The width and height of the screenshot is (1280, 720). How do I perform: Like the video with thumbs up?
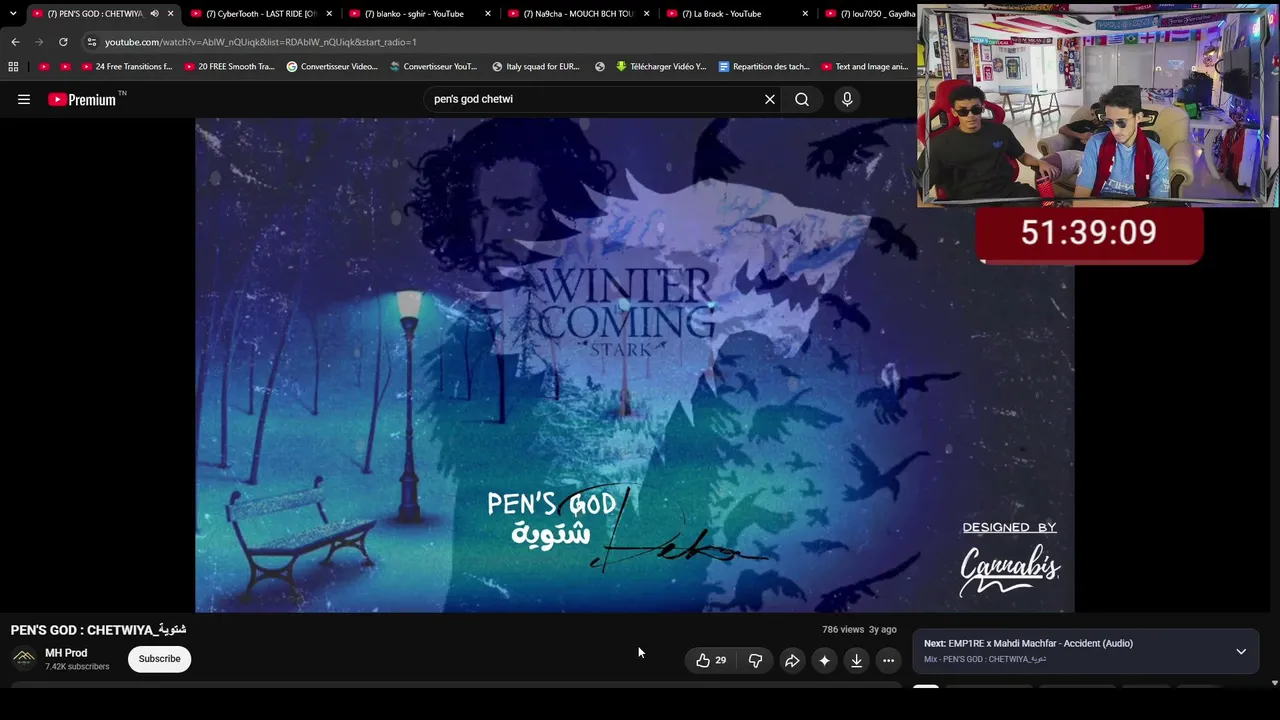711,660
